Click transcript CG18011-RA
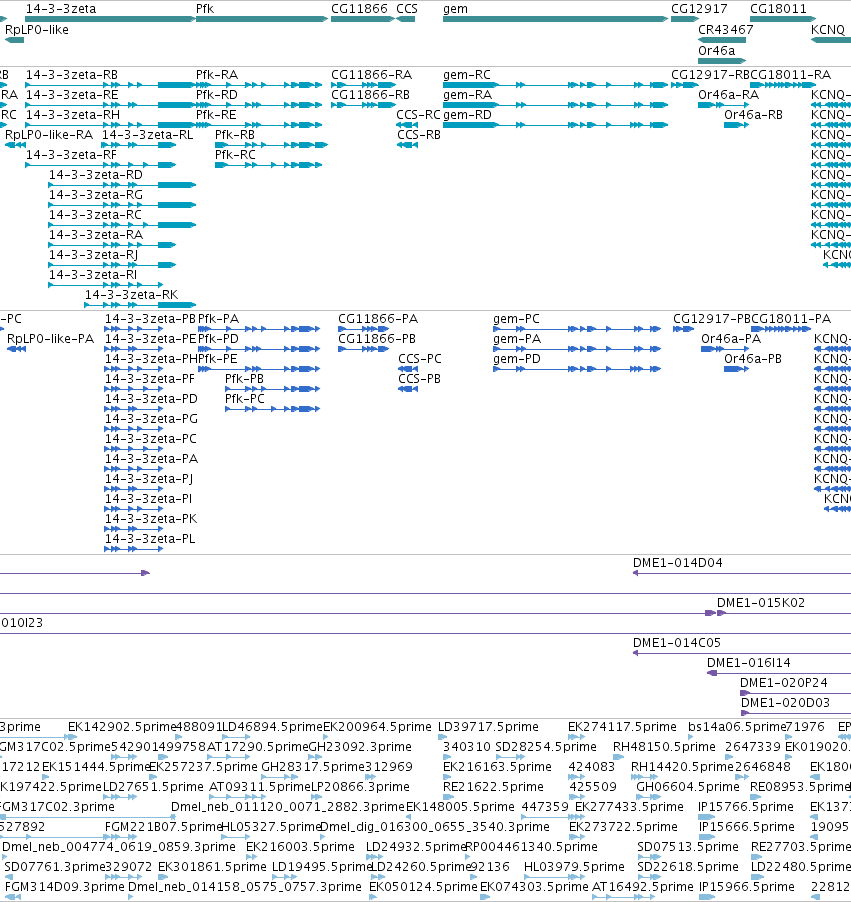The image size is (851, 902). 791,75
